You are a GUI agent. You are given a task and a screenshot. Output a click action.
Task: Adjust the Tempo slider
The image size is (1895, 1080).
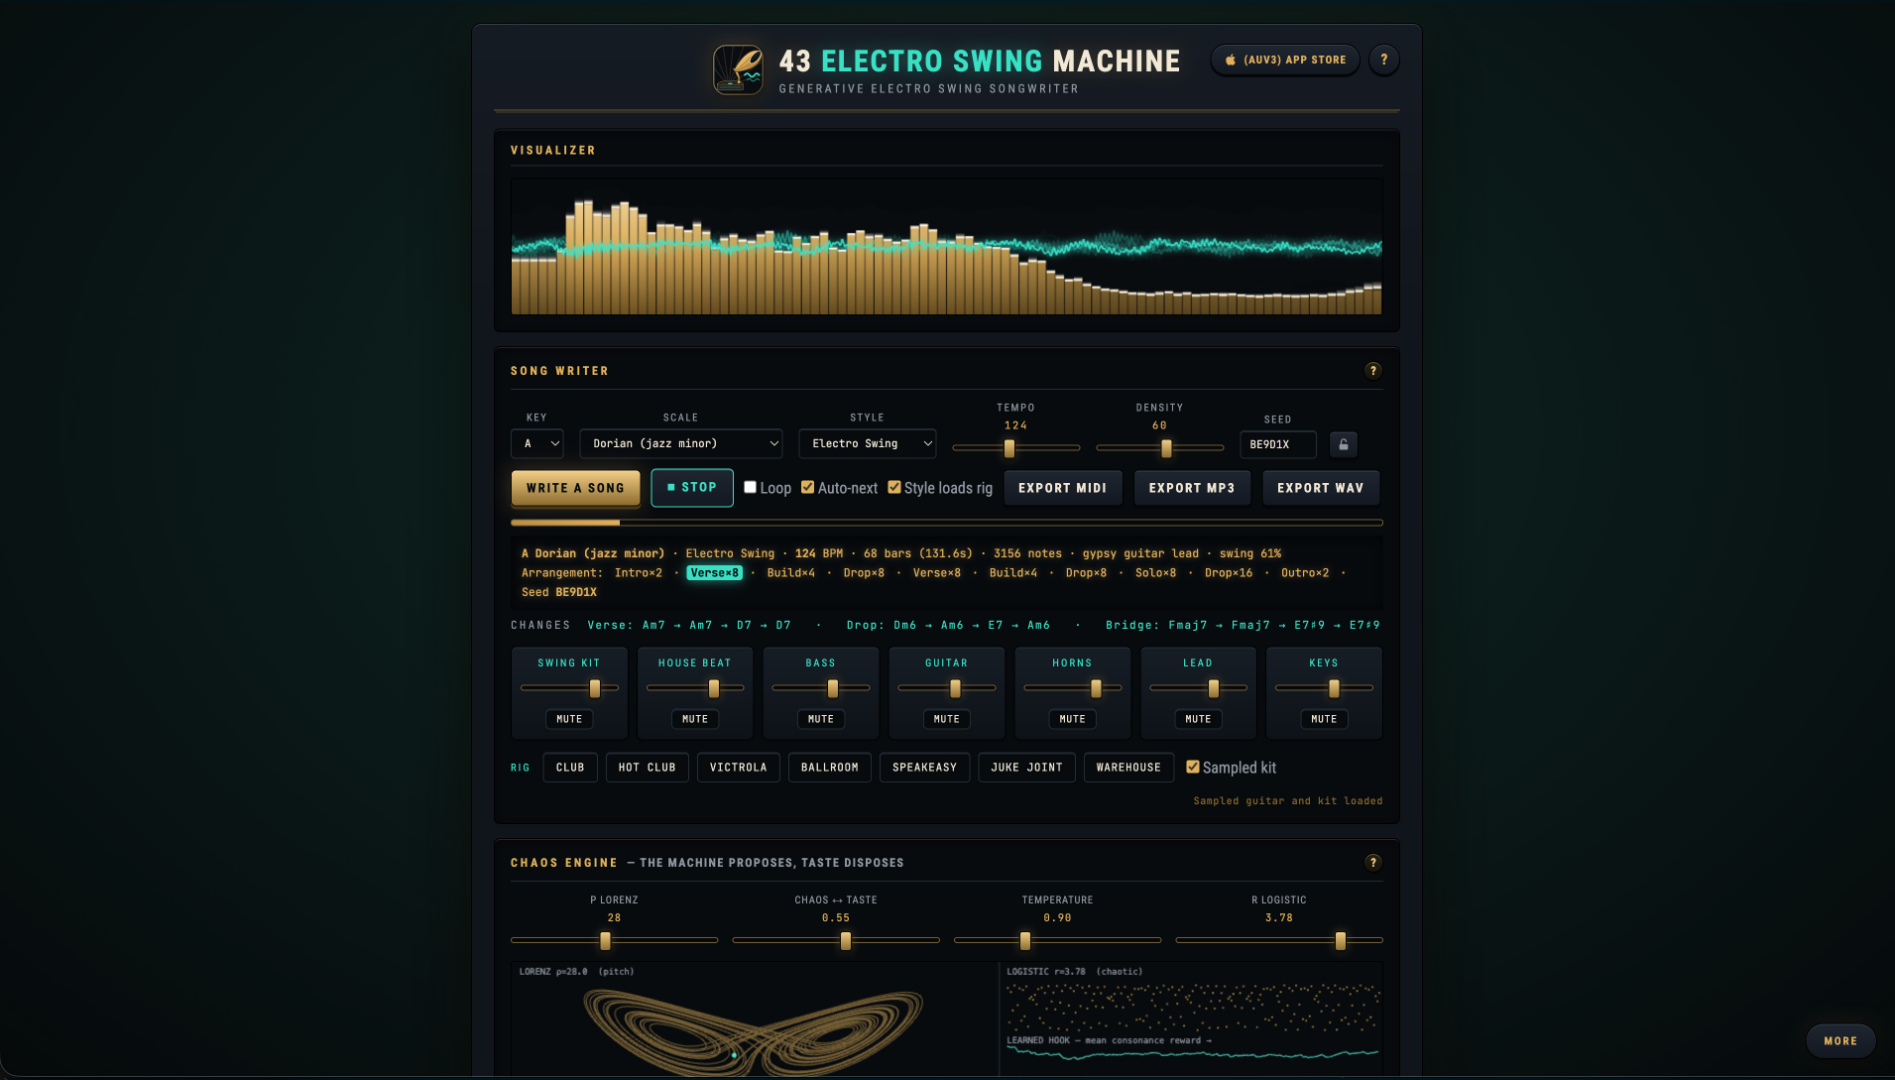pyautogui.click(x=1016, y=448)
